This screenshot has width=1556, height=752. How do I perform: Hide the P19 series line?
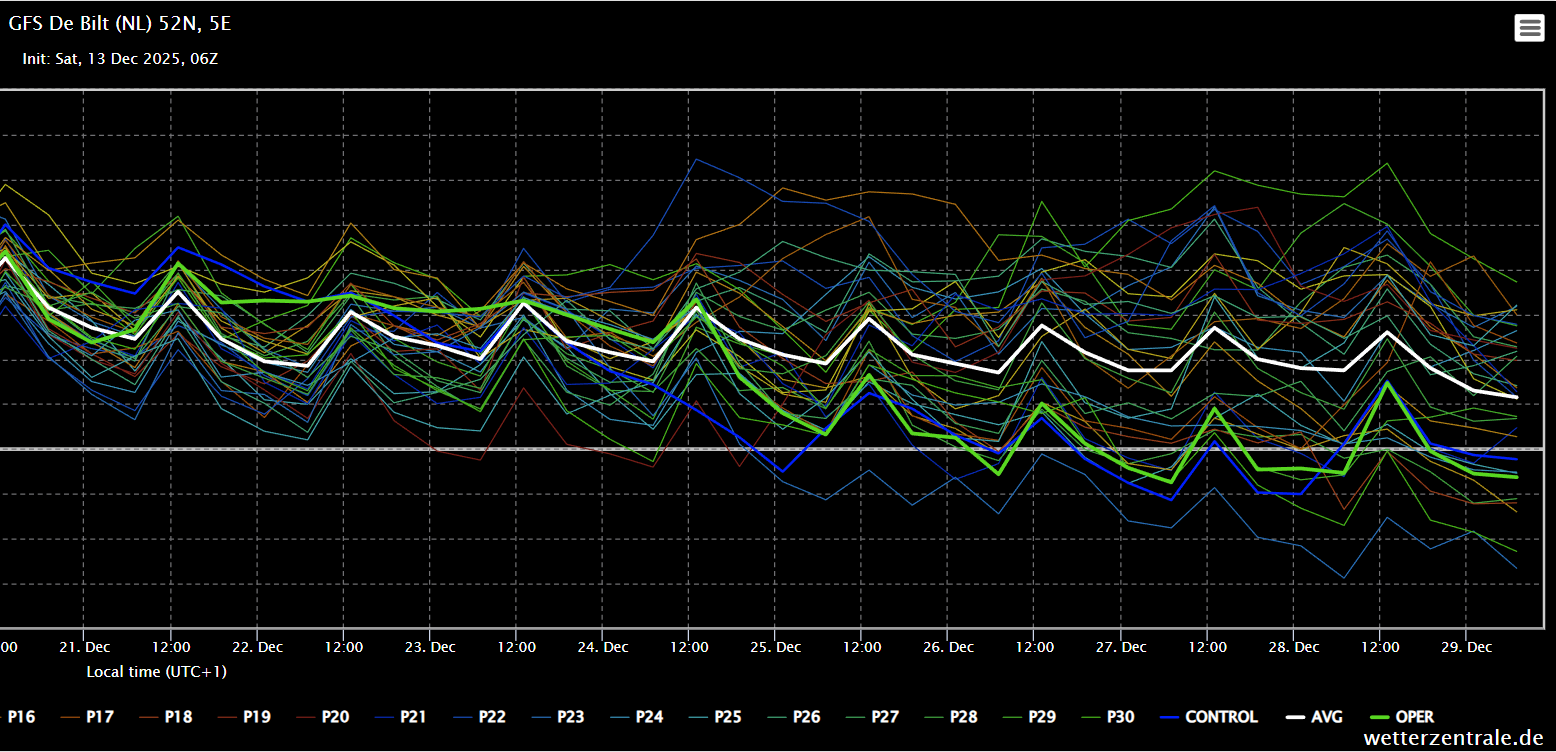(243, 717)
